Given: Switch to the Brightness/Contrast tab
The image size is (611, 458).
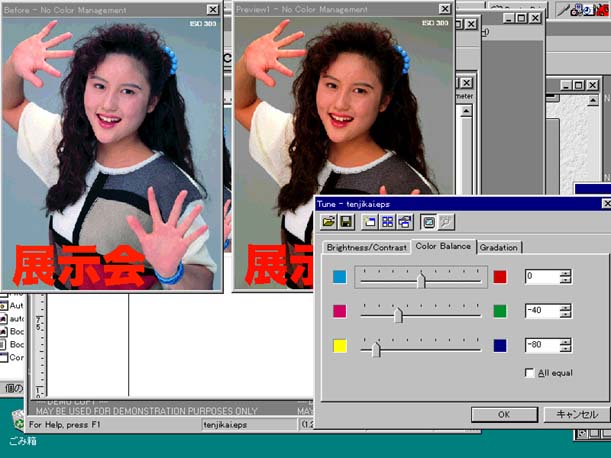Looking at the screenshot, I should (365, 247).
